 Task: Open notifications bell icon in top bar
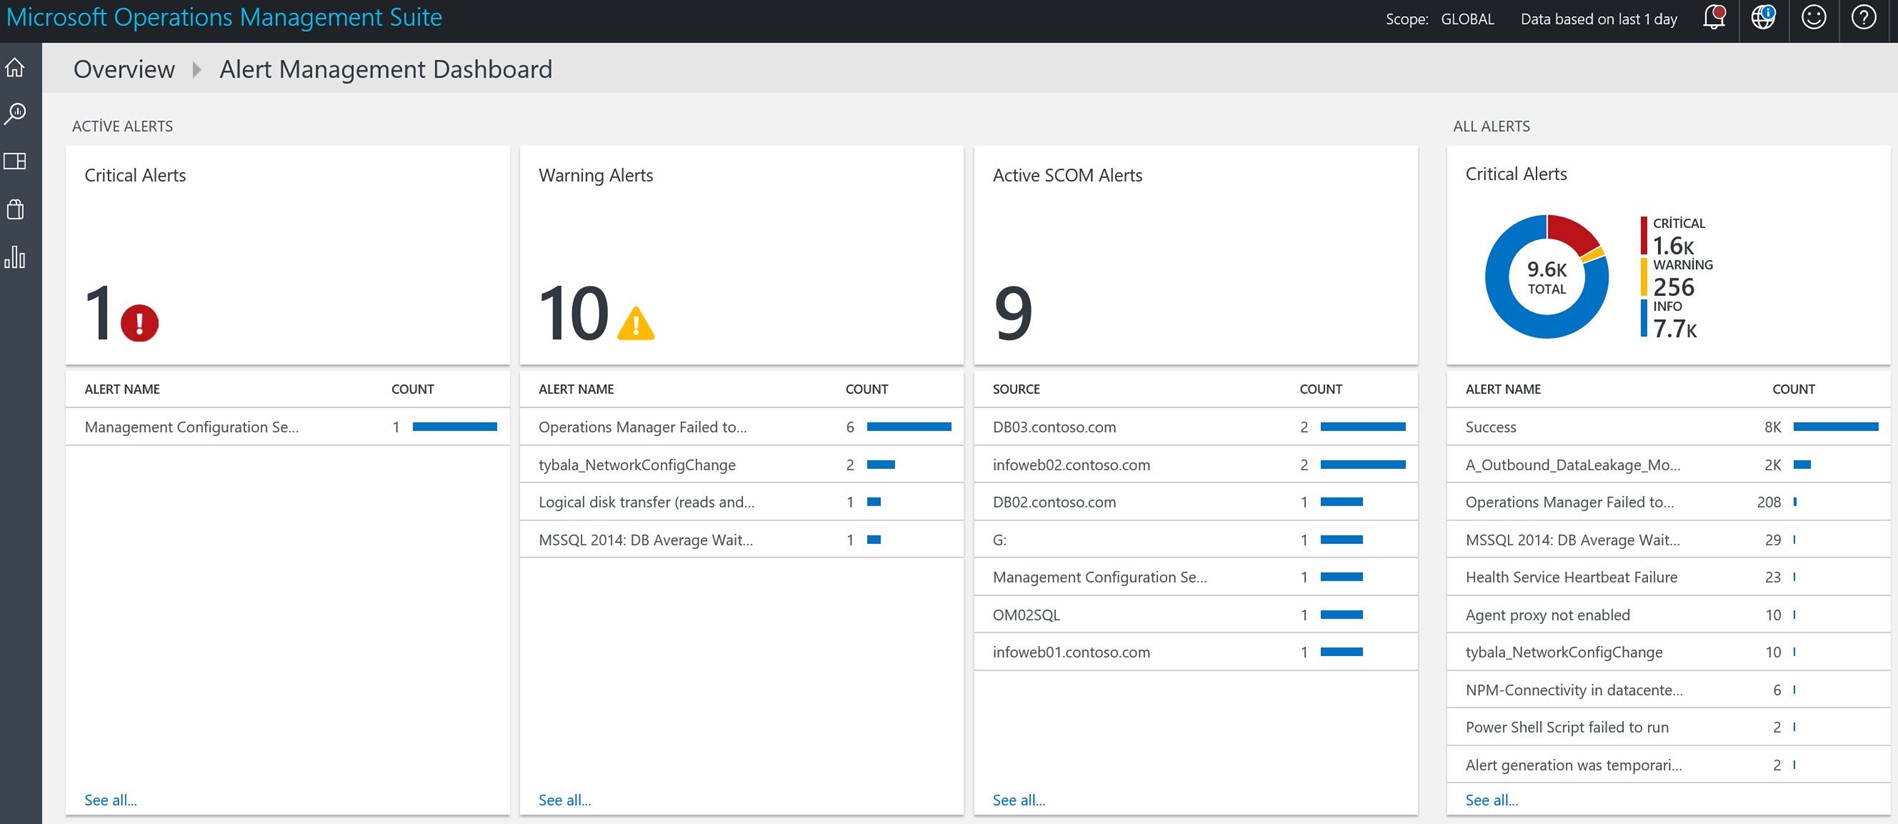1714,18
